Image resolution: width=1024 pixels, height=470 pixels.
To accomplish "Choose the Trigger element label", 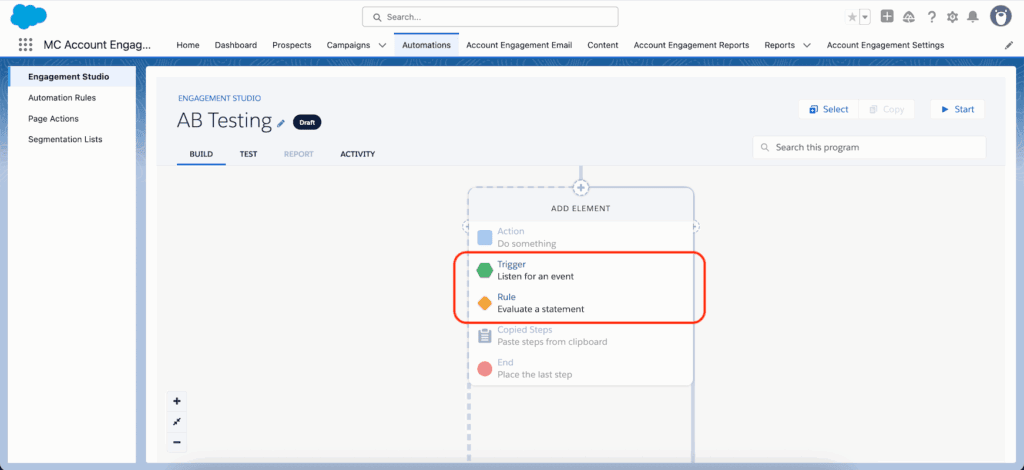I will click(511, 264).
